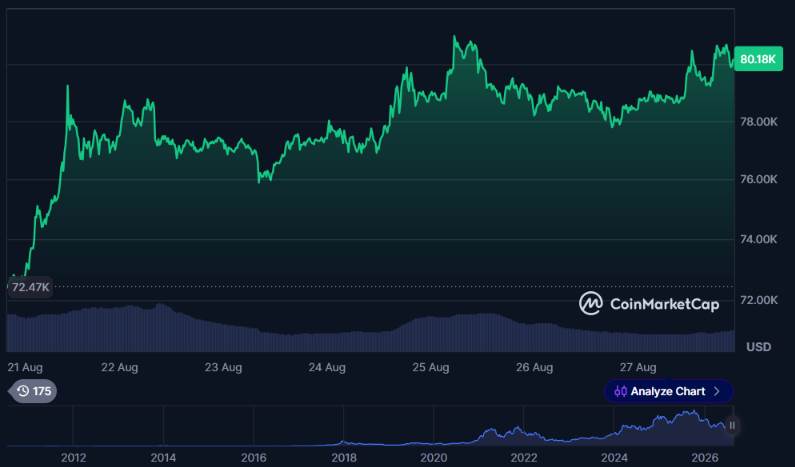The height and width of the screenshot is (467, 795).
Task: Click the 21 Aug date label
Action: 25,367
